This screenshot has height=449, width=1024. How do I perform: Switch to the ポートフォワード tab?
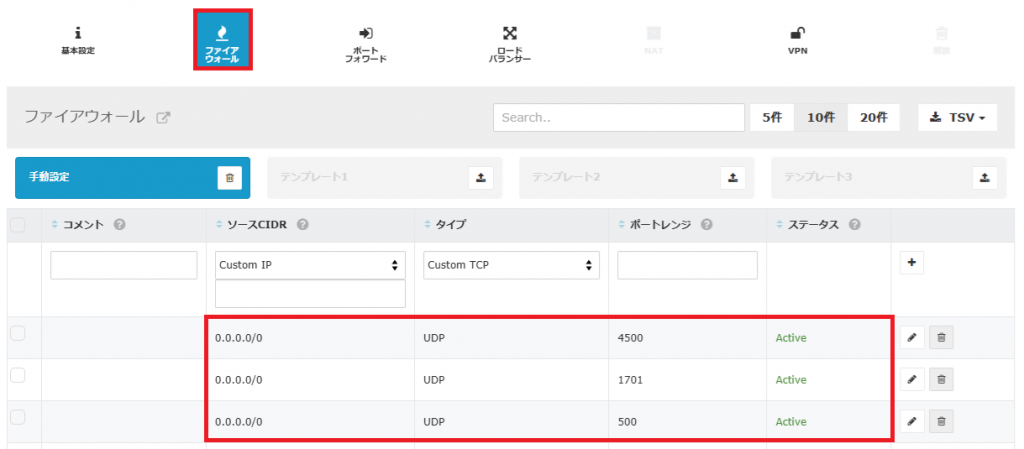364,43
